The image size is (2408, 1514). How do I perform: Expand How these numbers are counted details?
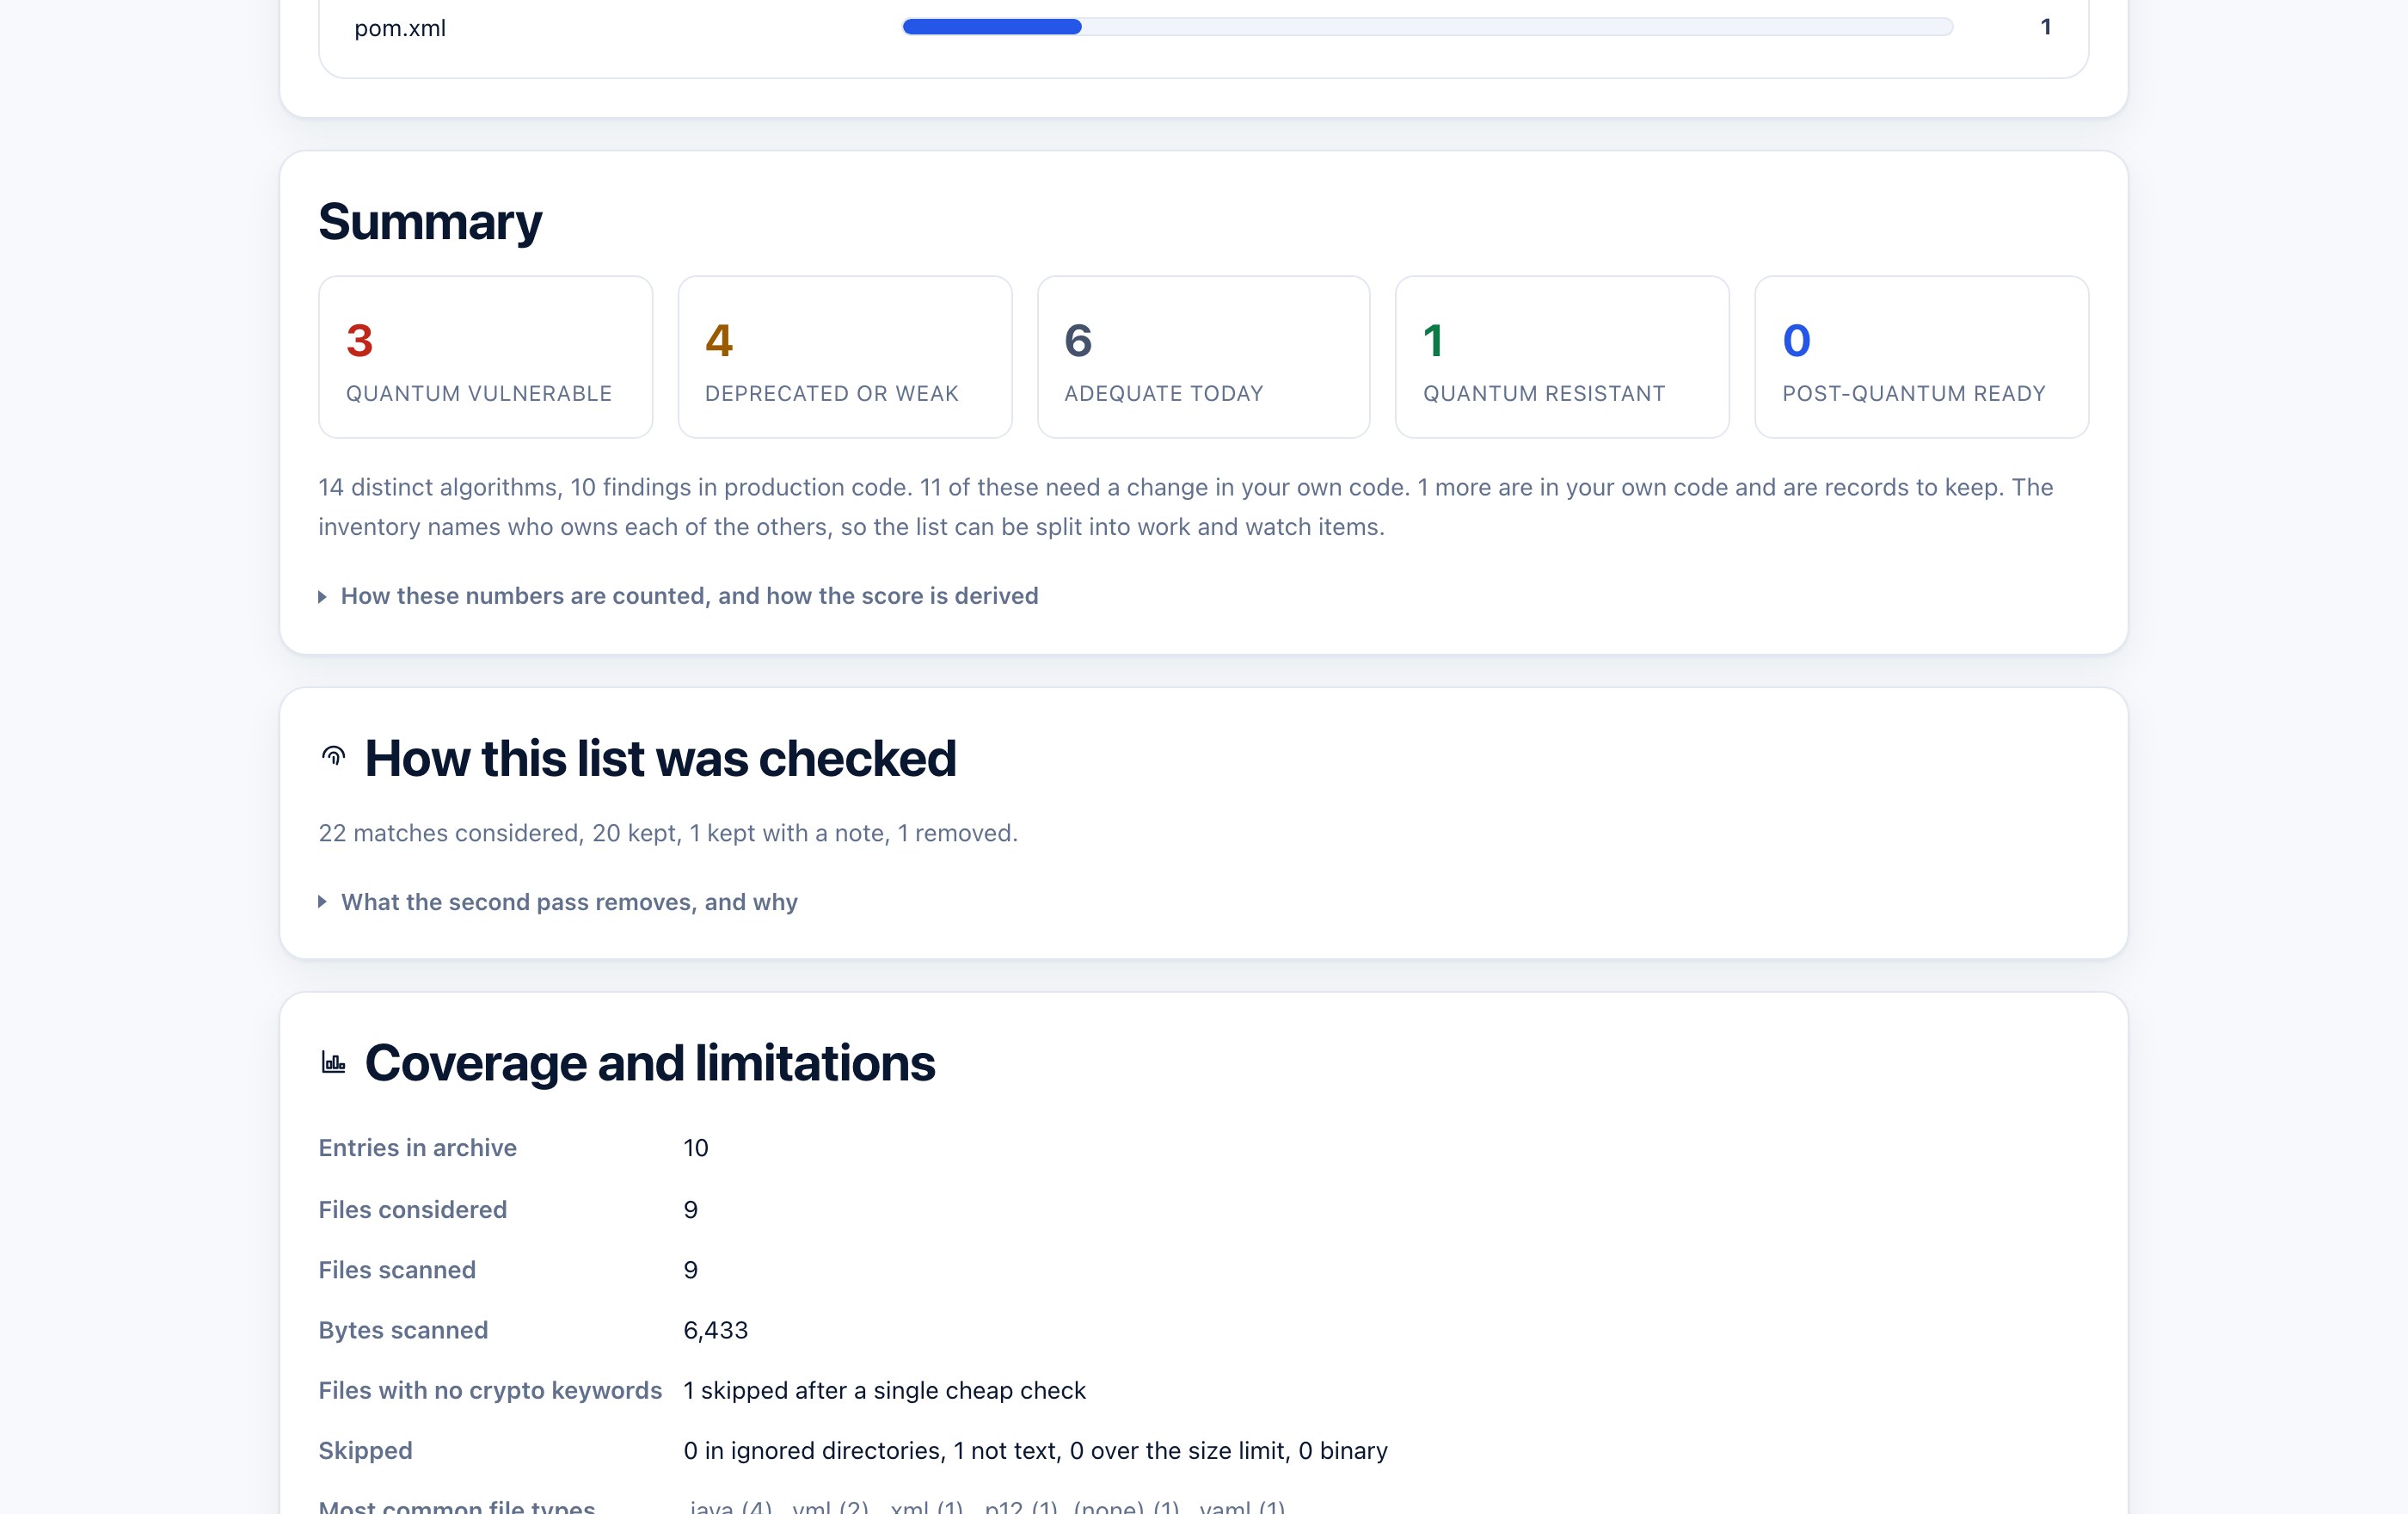pos(678,596)
